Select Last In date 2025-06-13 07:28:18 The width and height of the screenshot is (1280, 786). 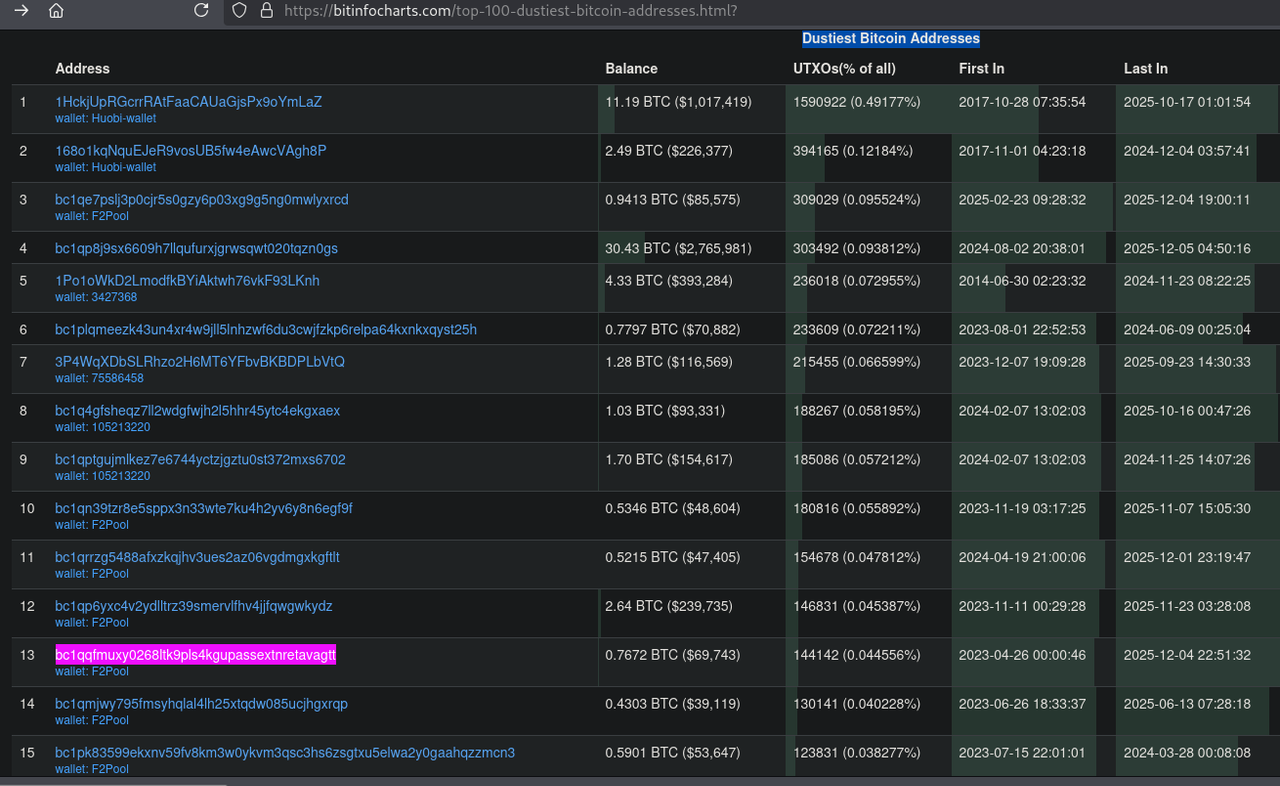pyautogui.click(x=1187, y=704)
